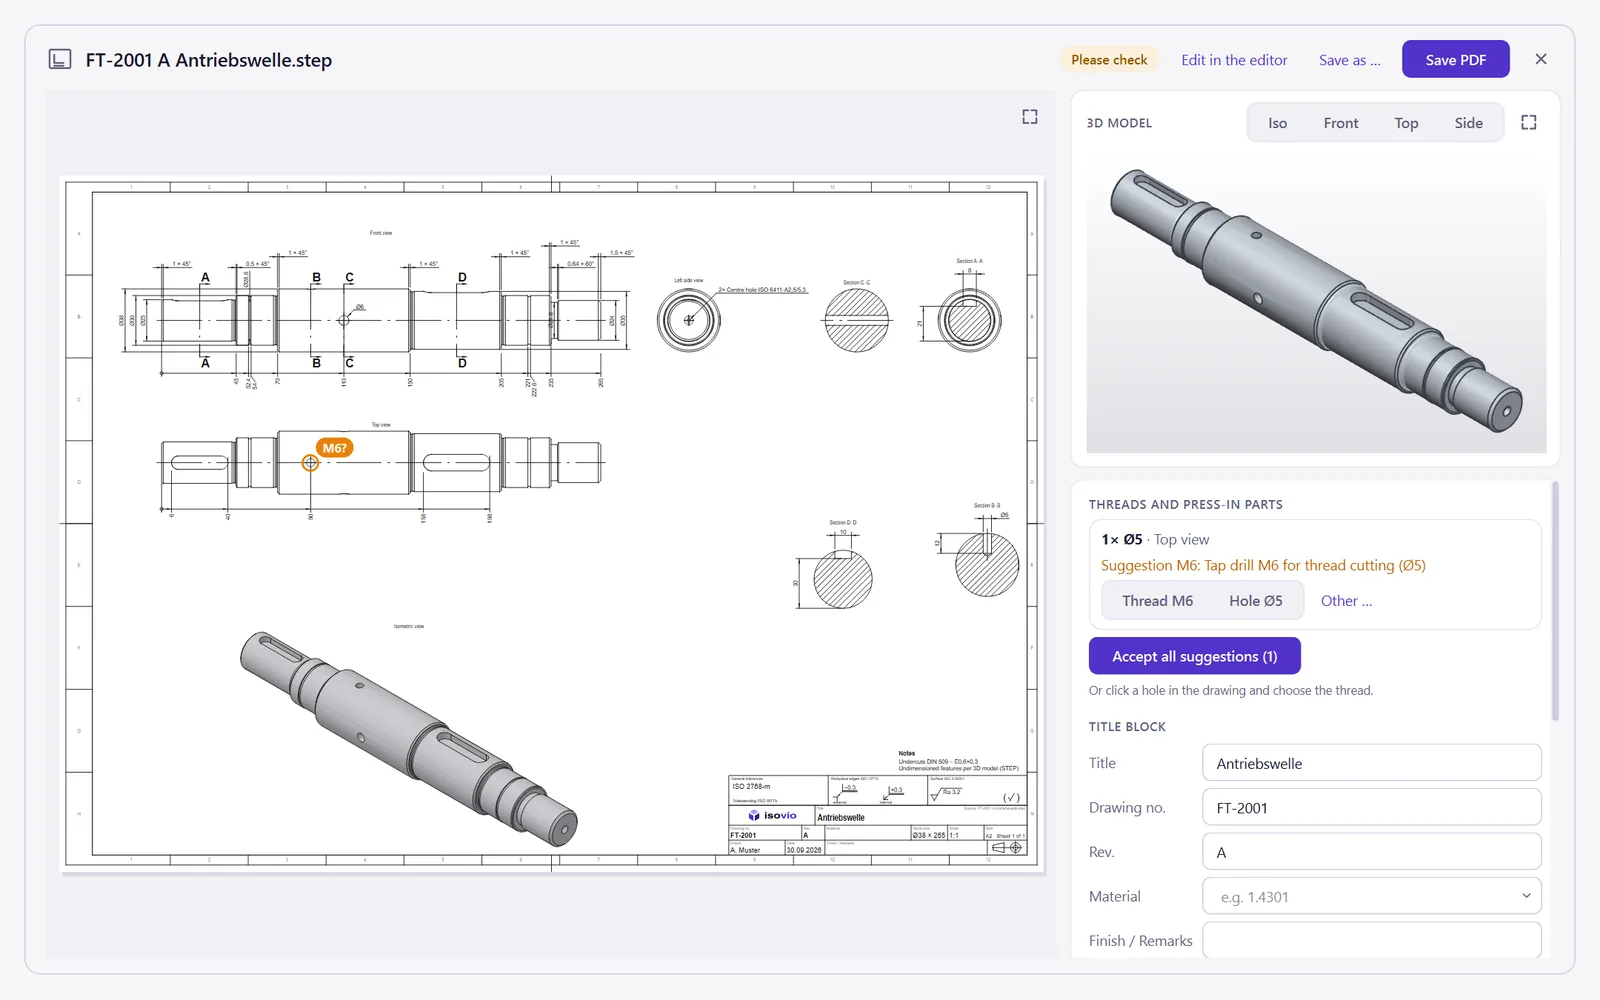Click the 'Suggestion M6: Tap drill' text
Screen dimensions: 1600x1000
click(1263, 566)
